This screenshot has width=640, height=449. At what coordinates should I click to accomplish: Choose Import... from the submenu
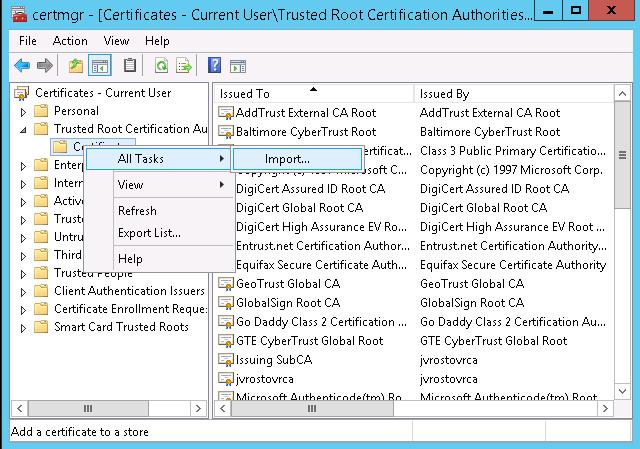click(297, 159)
